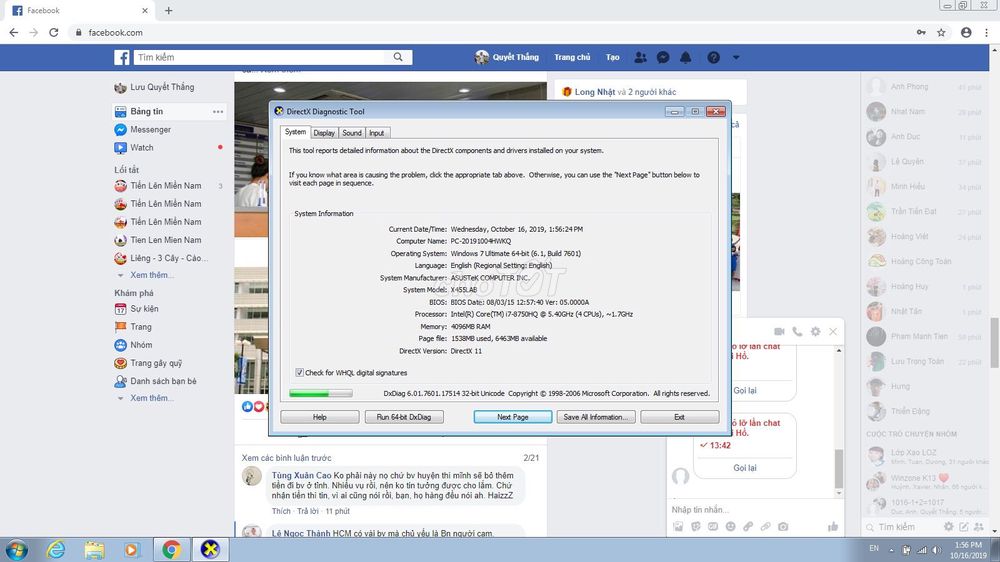Open Liêng - 3 Cây - Cào shortcut
Viewport: 1000px width, 562px height.
tap(161, 258)
